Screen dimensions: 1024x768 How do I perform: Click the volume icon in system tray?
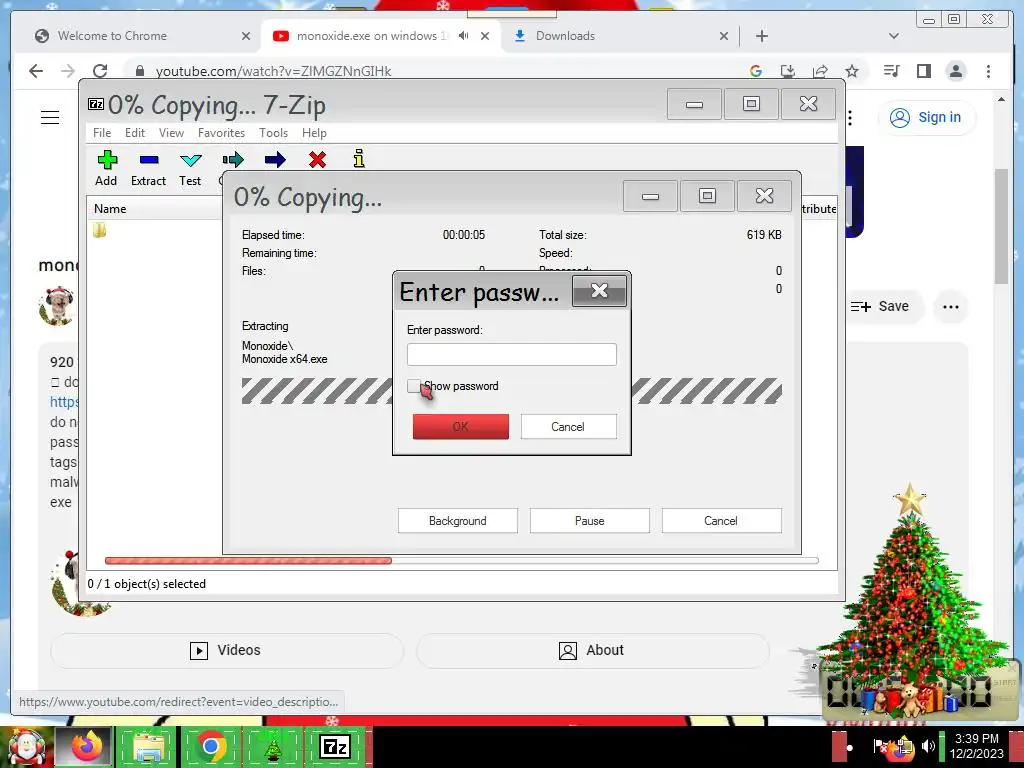(x=927, y=746)
